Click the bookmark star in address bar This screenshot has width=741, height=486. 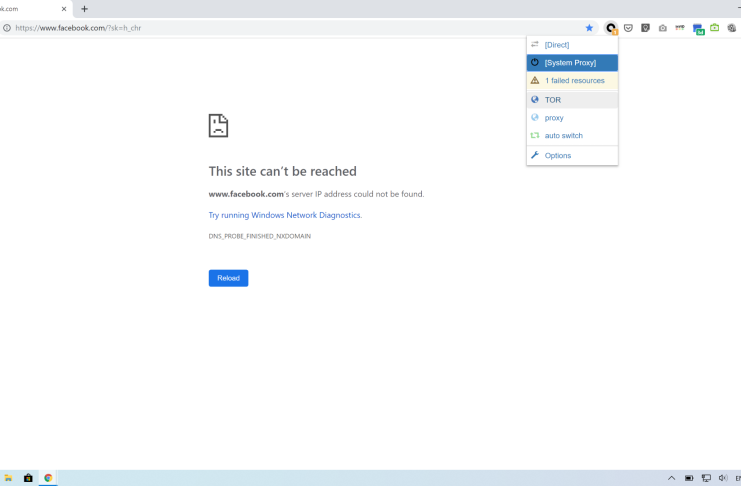click(x=589, y=28)
